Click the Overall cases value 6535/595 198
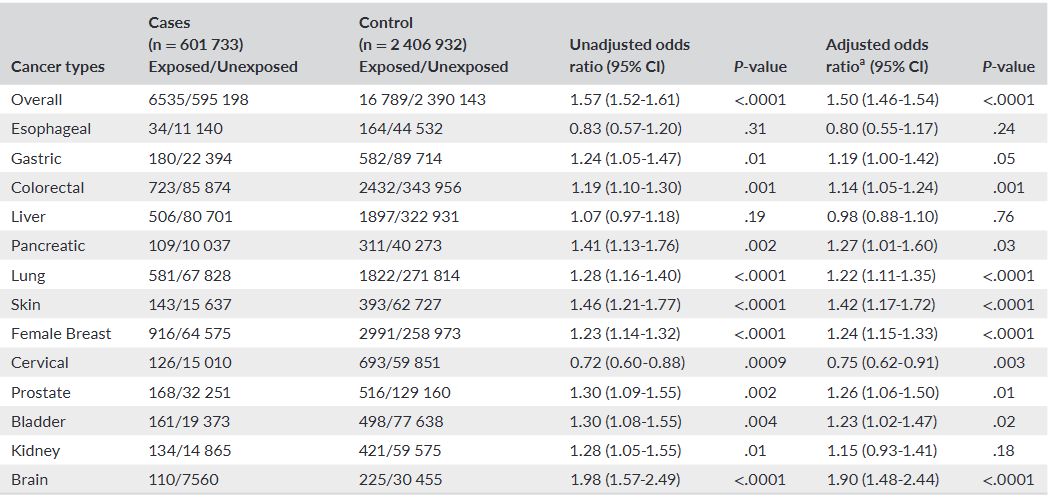 198,100
